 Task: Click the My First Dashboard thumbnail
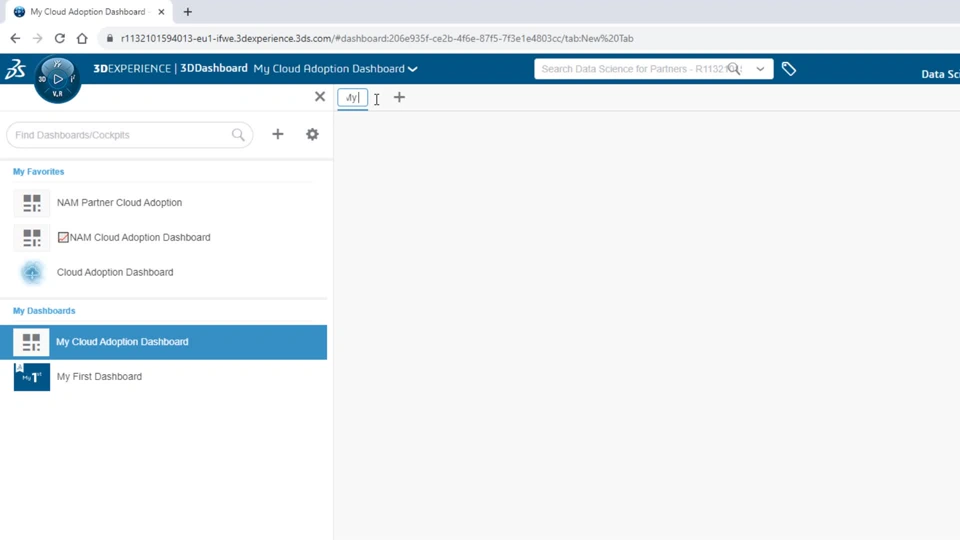tap(32, 377)
